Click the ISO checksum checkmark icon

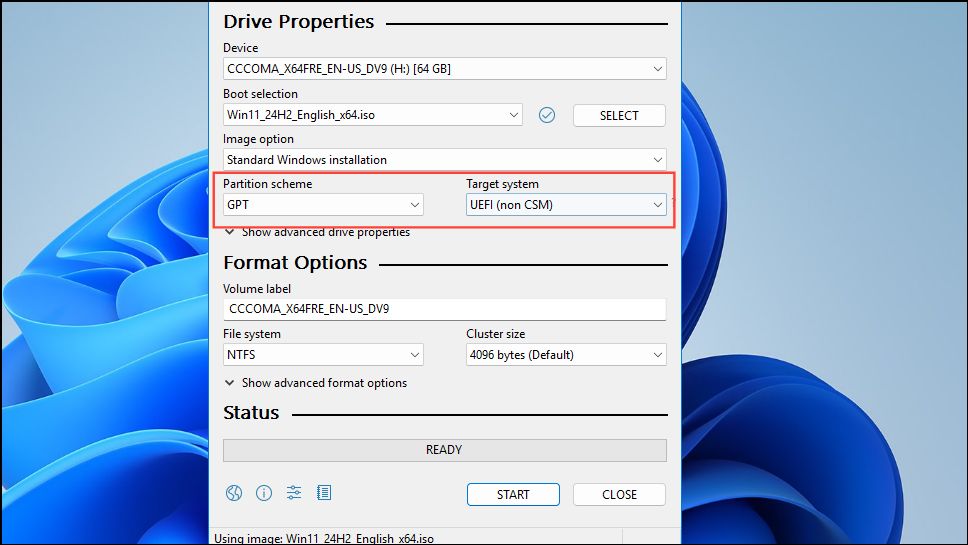pyautogui.click(x=547, y=115)
